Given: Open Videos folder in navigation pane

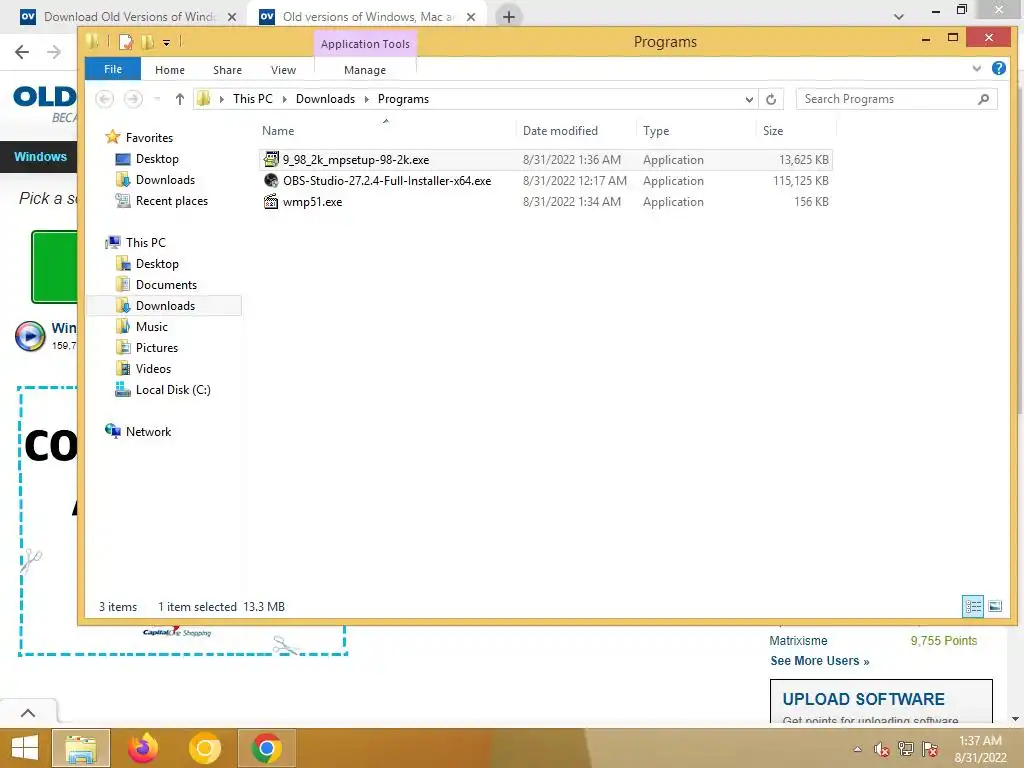Looking at the screenshot, I should [153, 368].
